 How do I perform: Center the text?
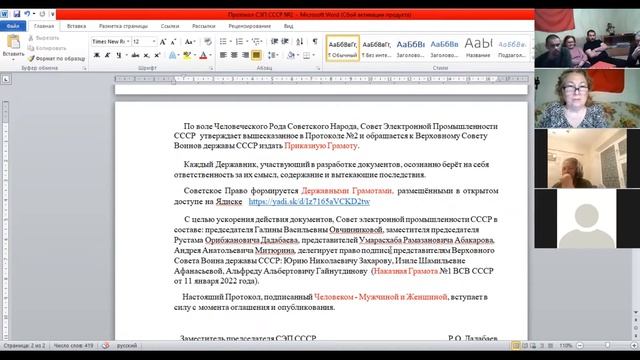point(234,55)
